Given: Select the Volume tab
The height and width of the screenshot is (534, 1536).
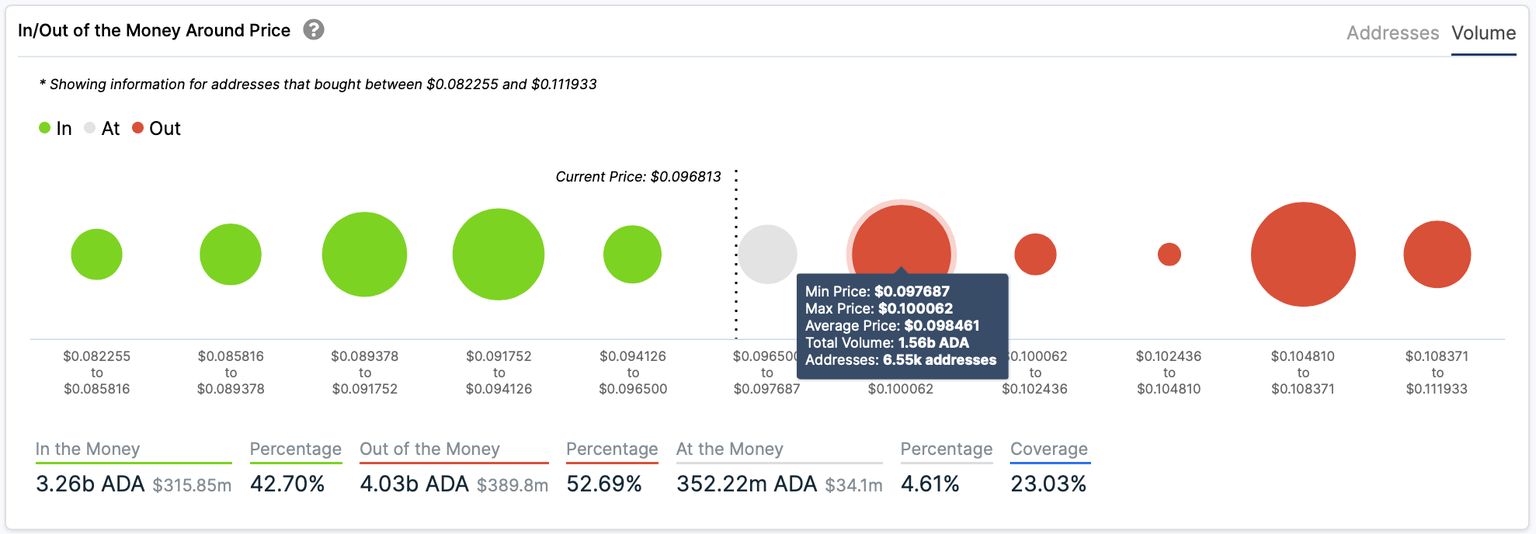Looking at the screenshot, I should coord(1483,33).
